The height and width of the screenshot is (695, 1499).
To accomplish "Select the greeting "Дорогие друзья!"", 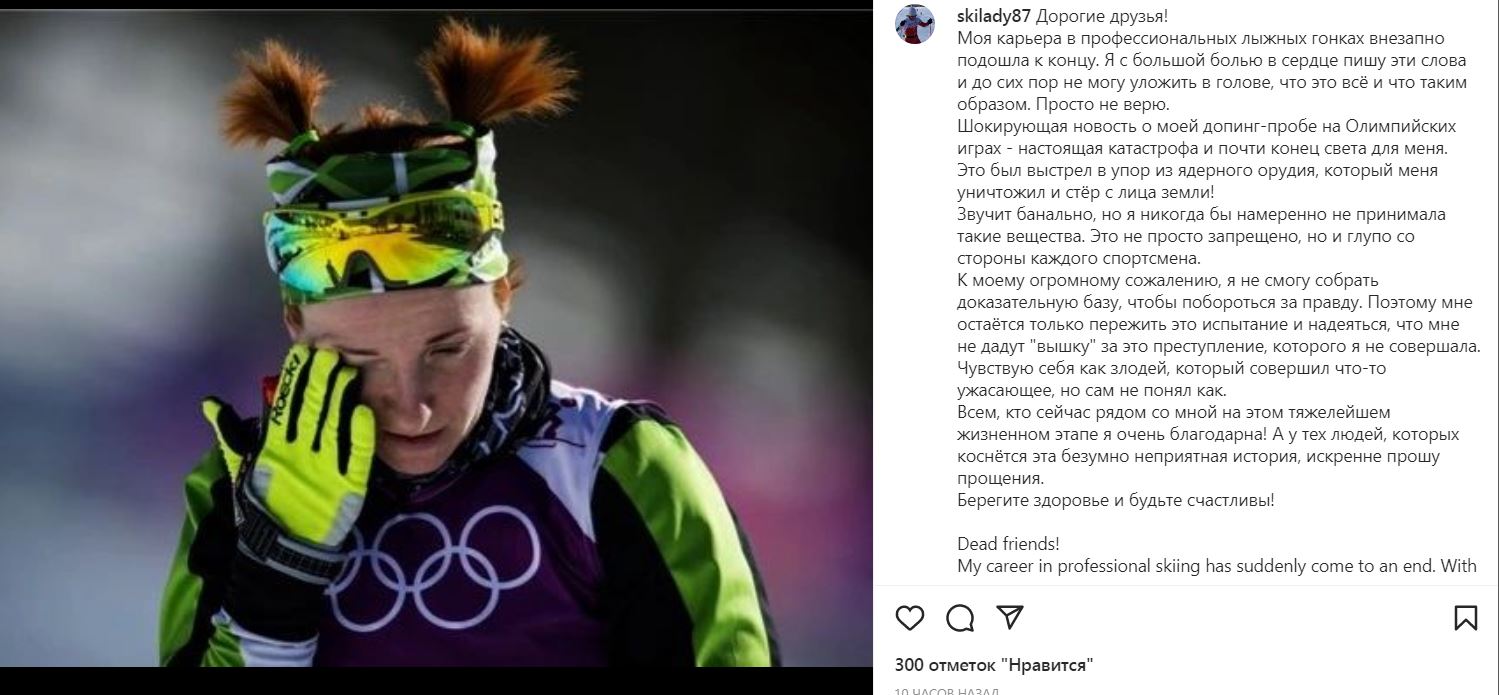I will [x=1101, y=17].
